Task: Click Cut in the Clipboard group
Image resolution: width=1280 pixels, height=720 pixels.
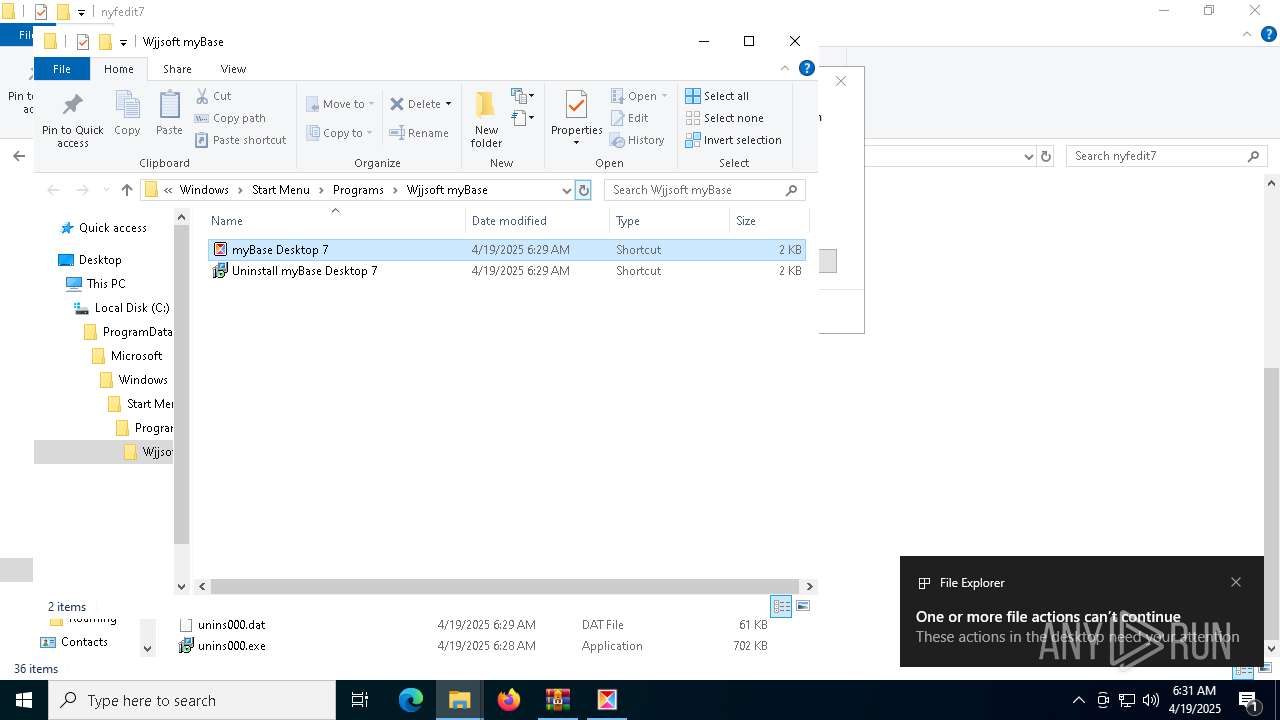Action: (213, 96)
